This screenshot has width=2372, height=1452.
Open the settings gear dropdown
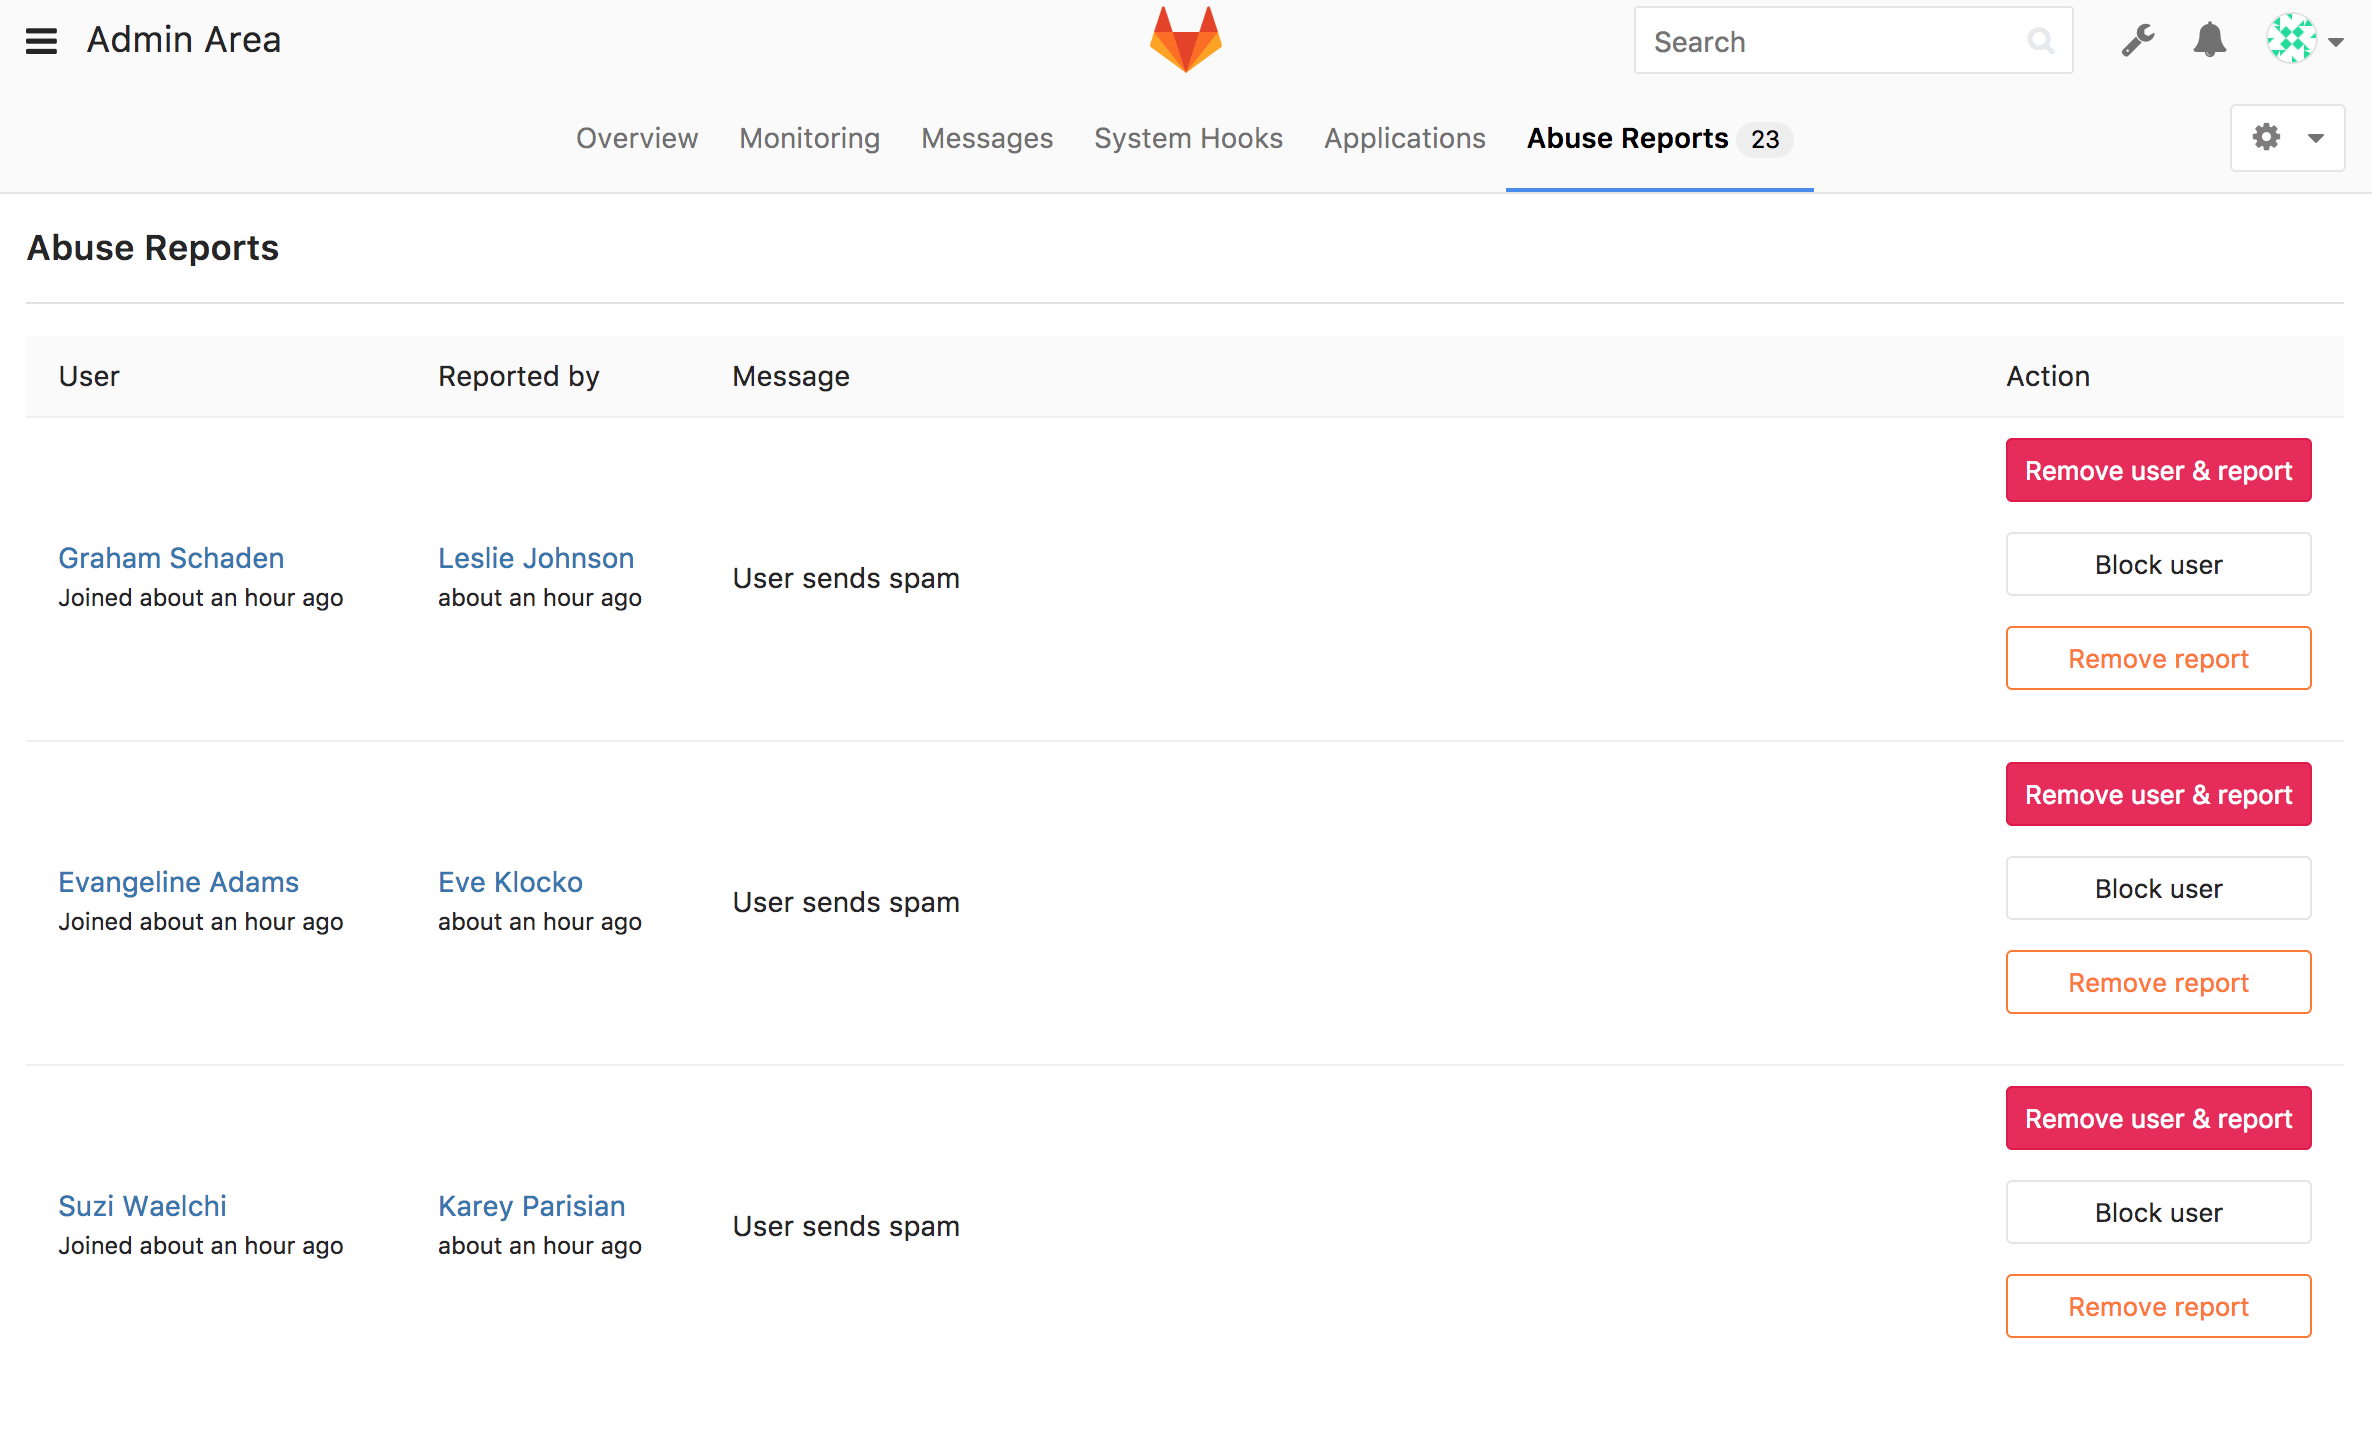coord(2287,137)
